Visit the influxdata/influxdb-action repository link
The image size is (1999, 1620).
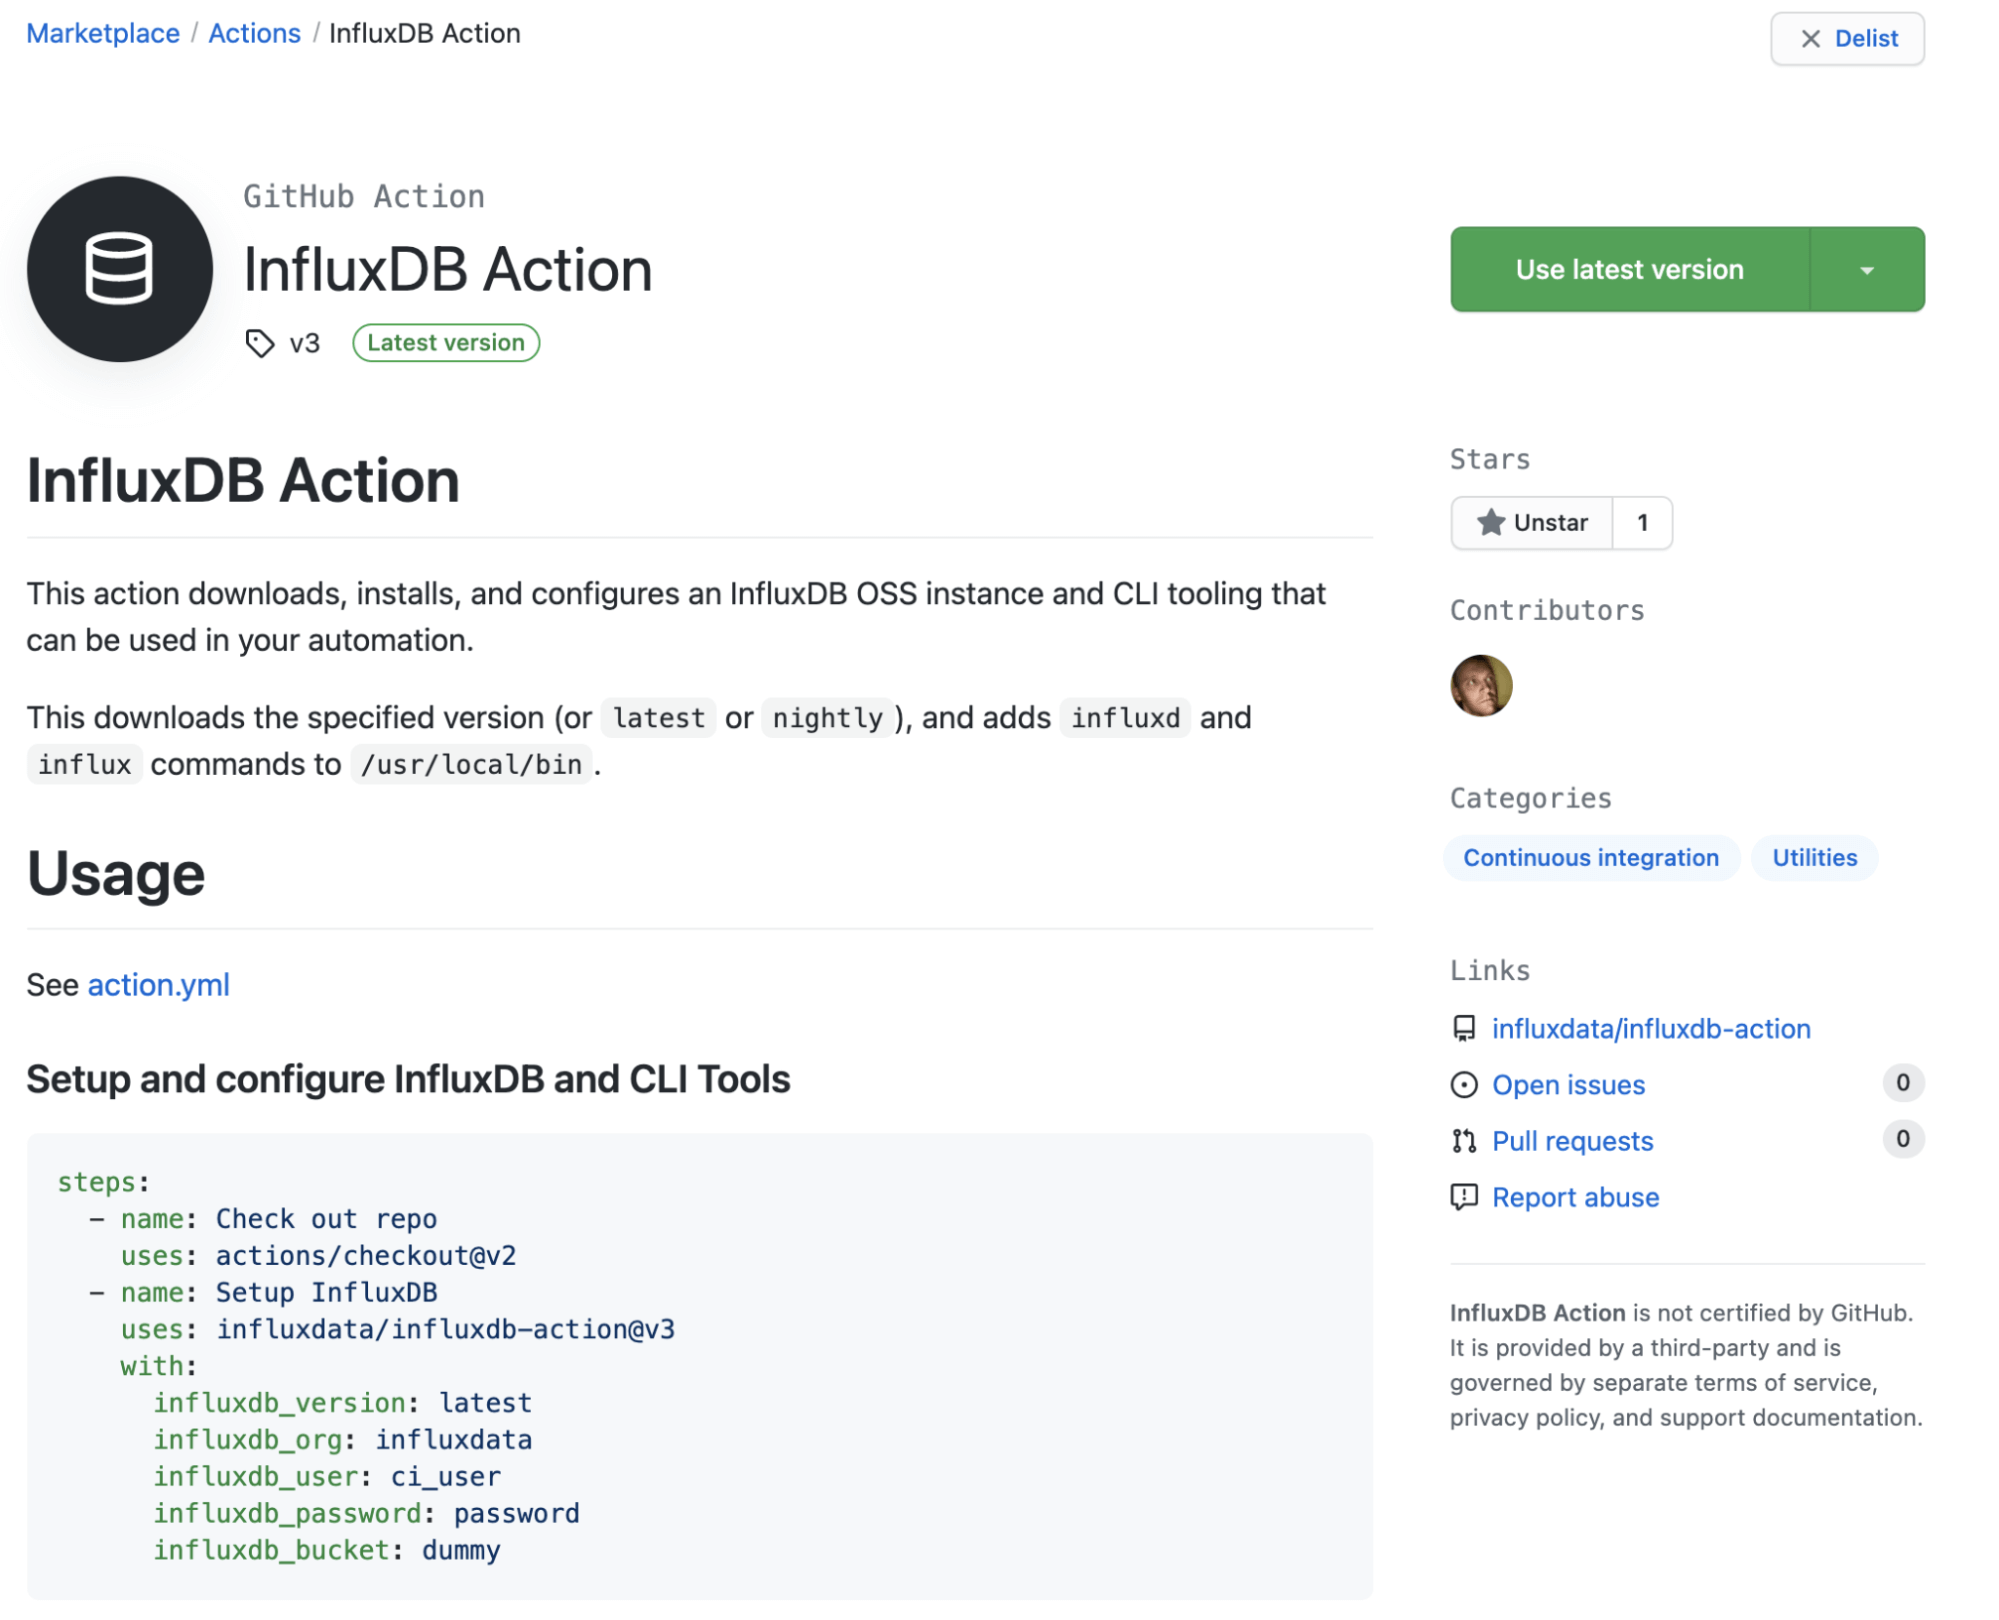(1650, 1028)
